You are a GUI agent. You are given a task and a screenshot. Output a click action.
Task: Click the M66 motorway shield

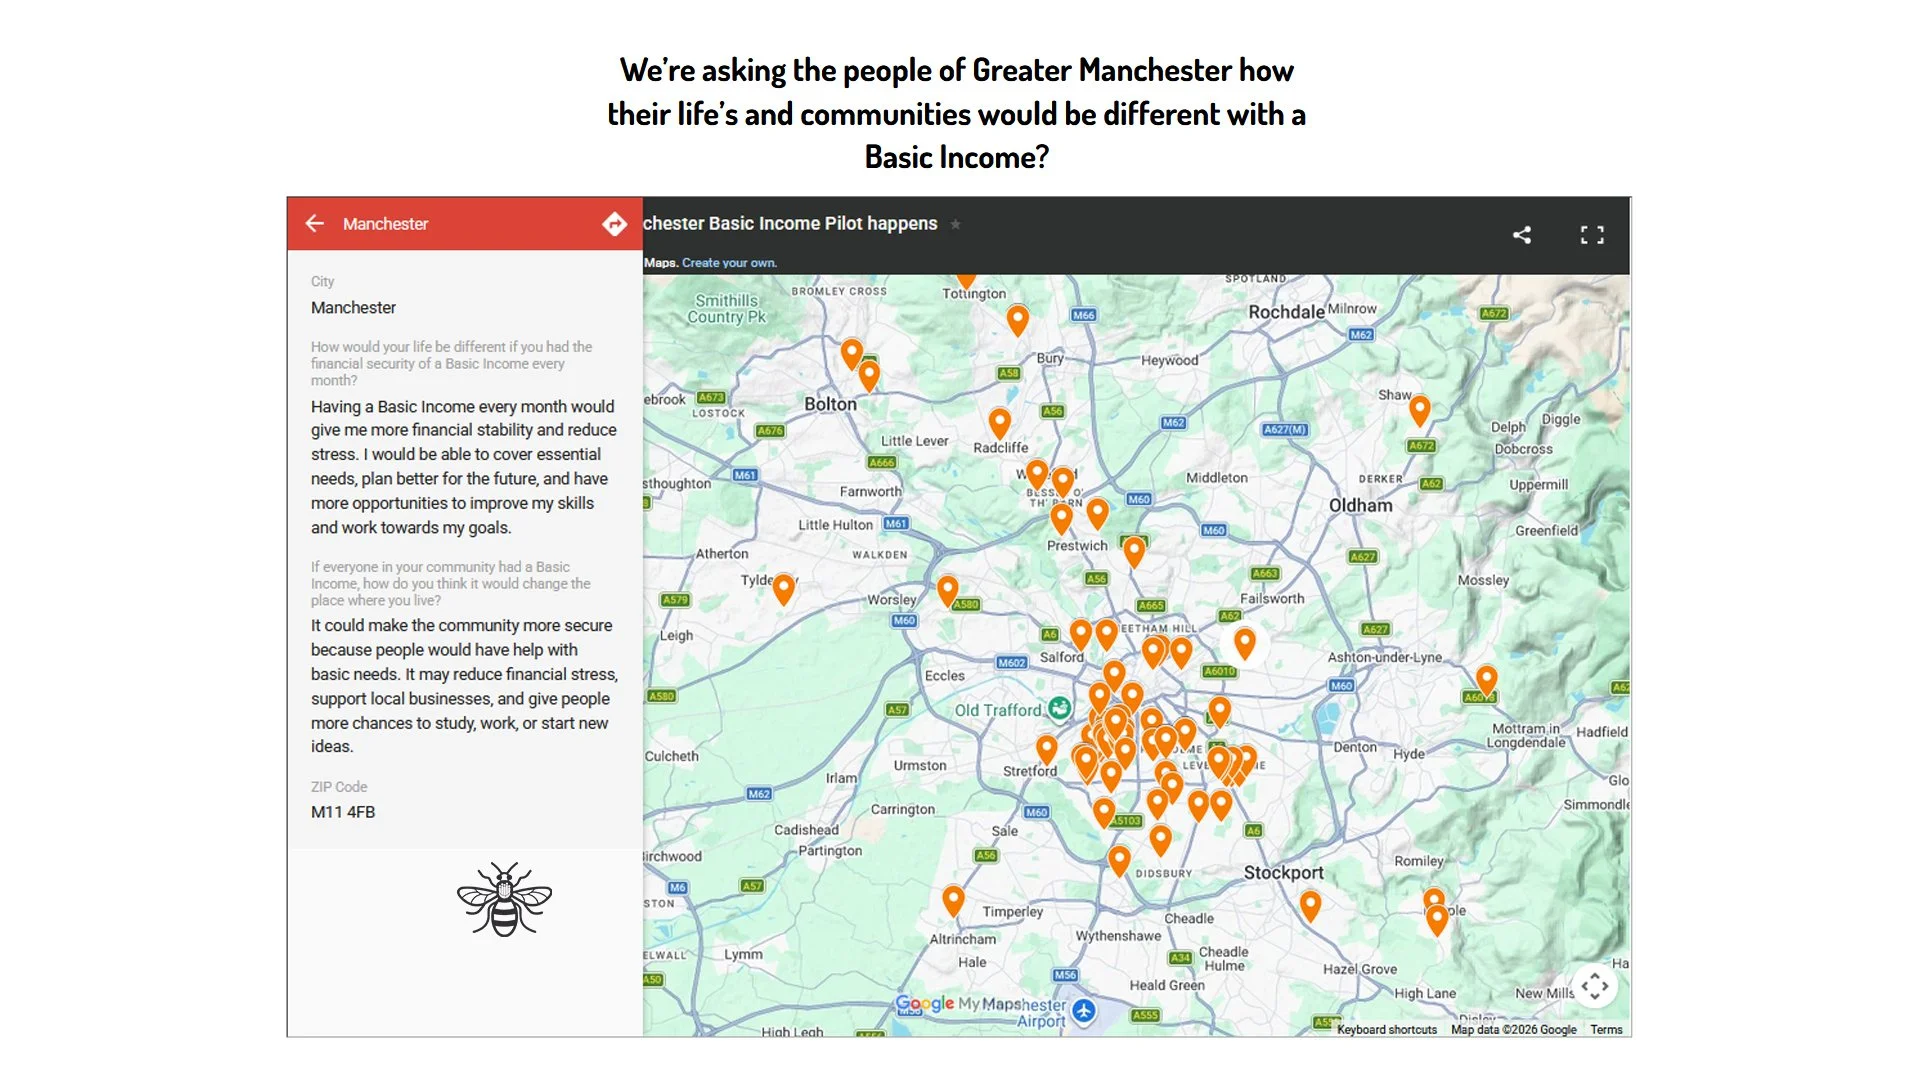1084,315
